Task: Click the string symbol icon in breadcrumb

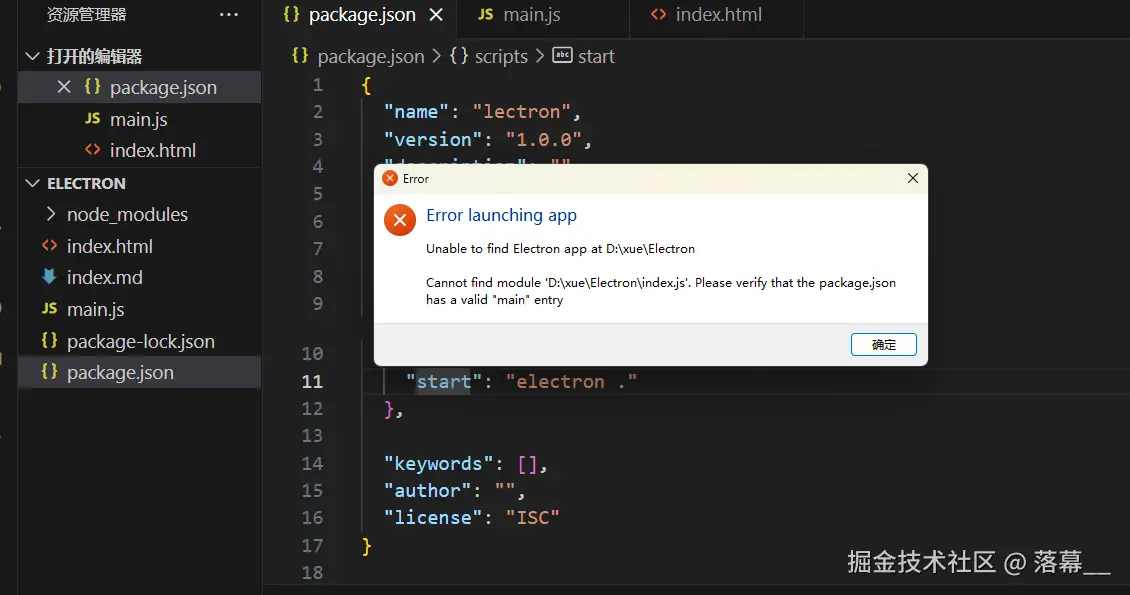Action: point(562,55)
